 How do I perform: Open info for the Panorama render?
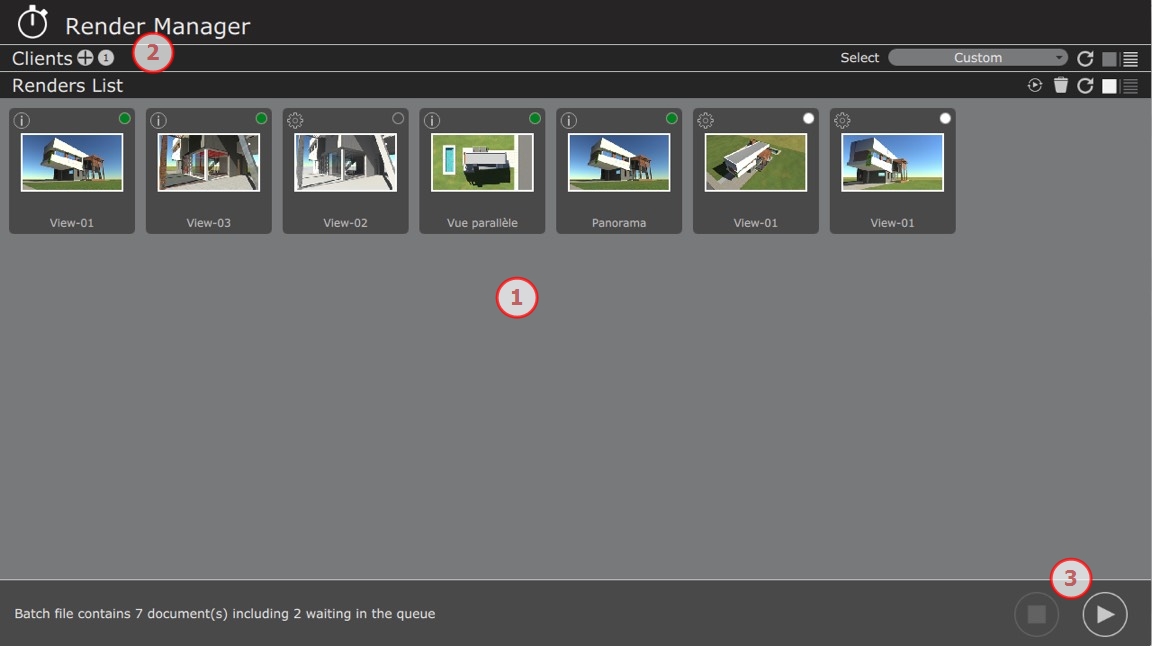coord(569,121)
